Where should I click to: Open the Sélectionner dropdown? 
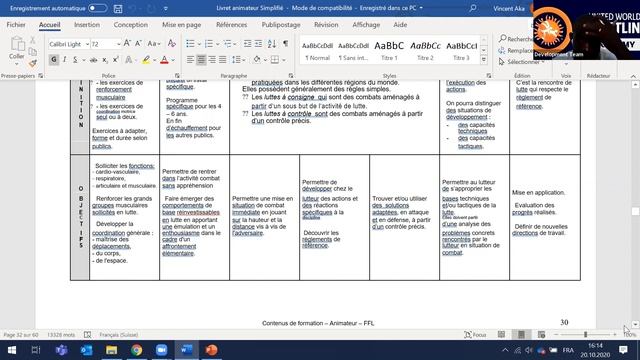tap(522, 62)
